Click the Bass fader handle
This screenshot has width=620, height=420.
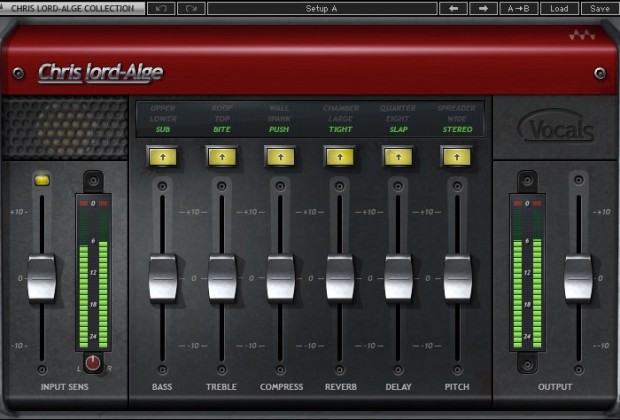point(163,278)
